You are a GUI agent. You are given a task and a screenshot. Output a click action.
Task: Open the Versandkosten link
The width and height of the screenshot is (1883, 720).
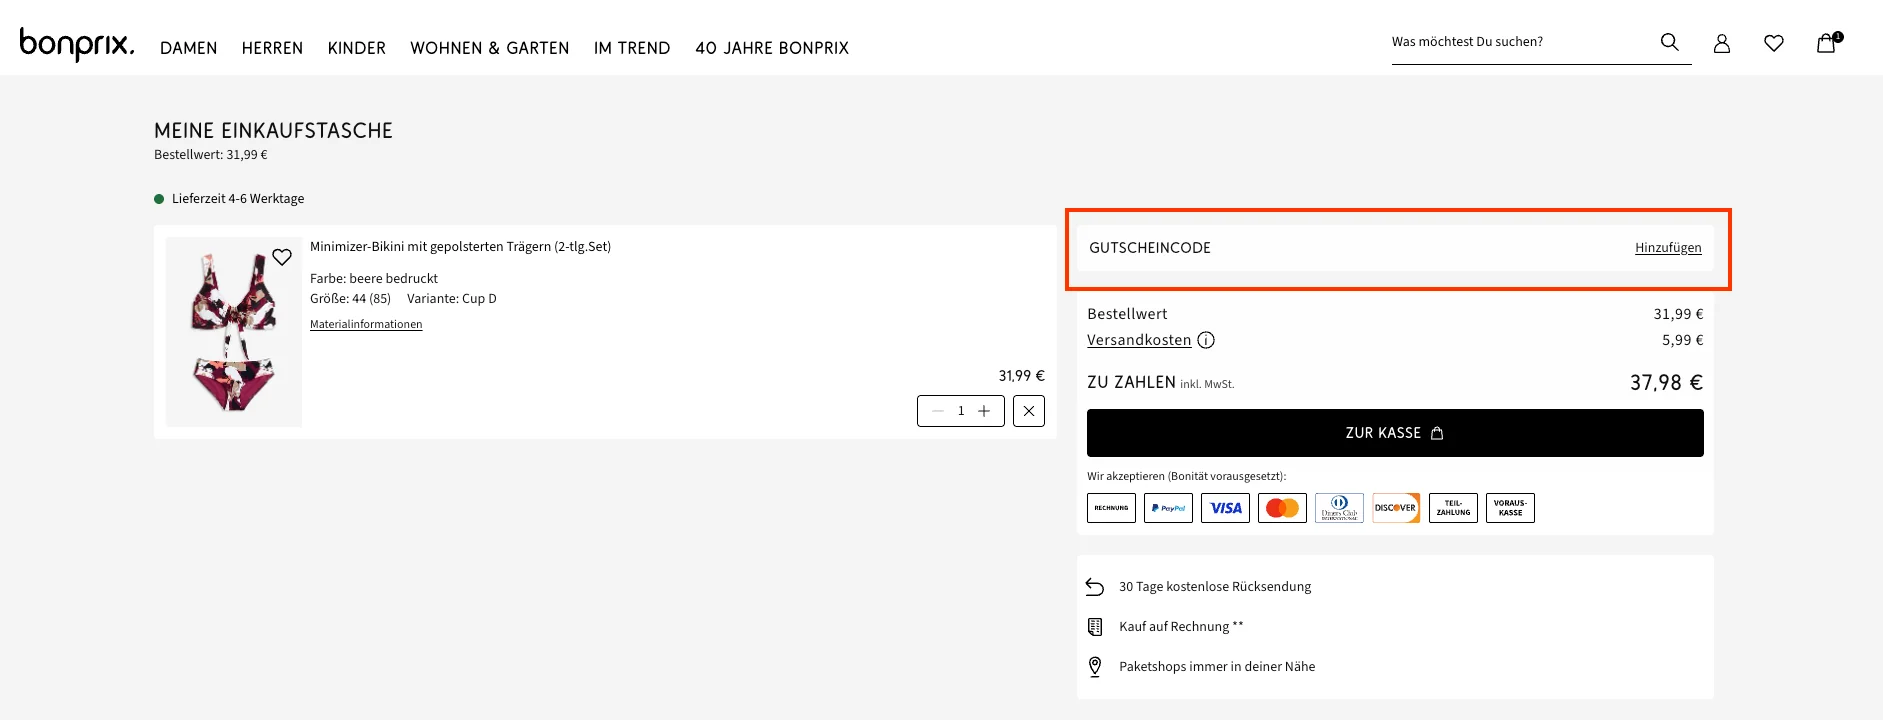(1139, 340)
